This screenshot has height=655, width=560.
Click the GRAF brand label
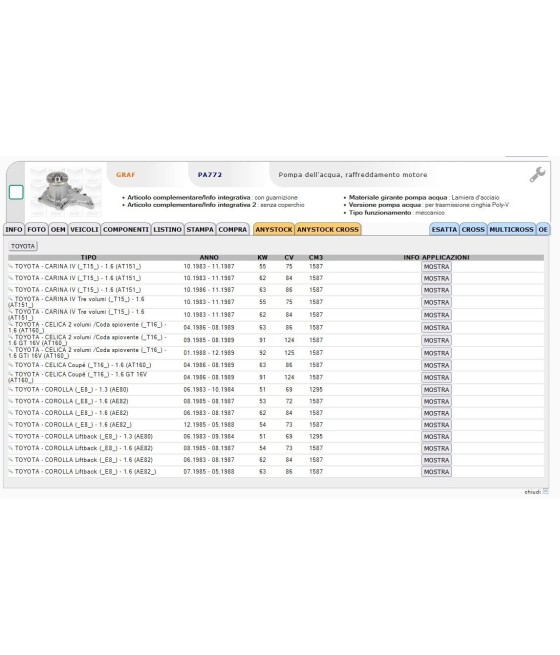(x=126, y=175)
